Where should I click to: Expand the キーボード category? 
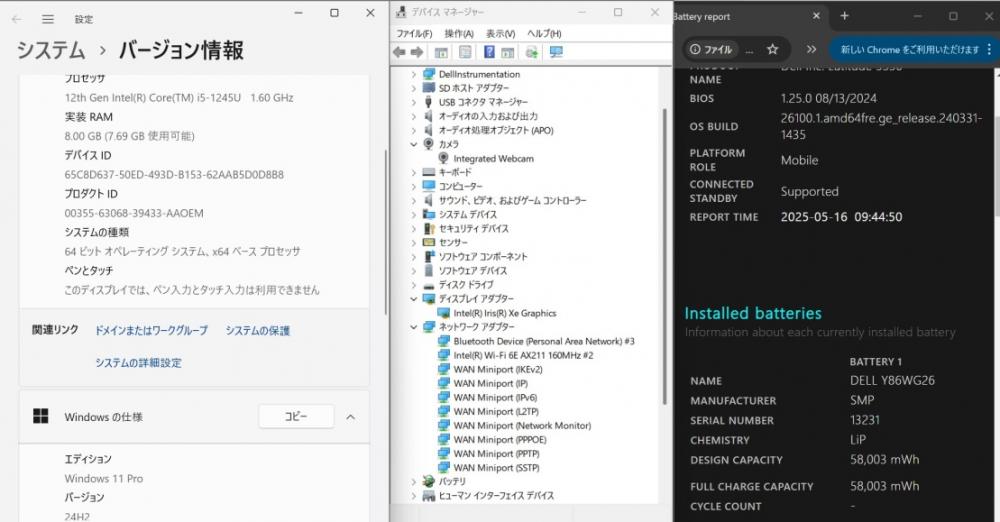pos(414,172)
